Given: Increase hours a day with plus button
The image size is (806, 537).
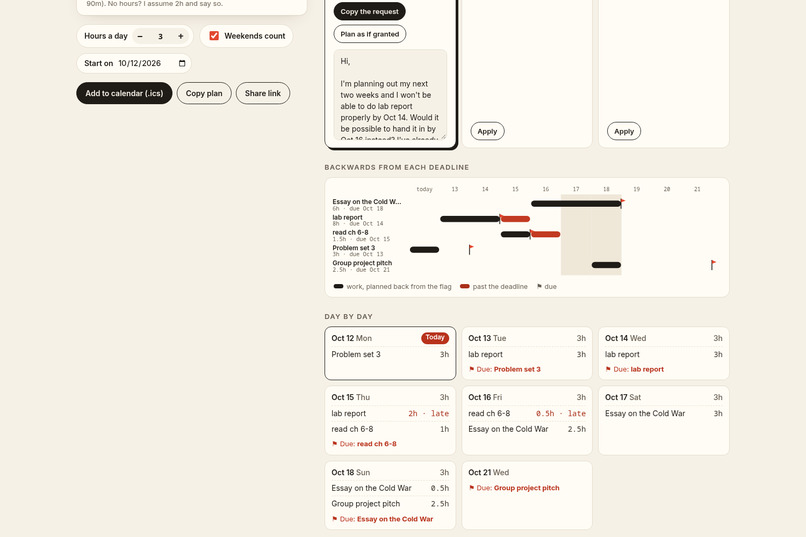Looking at the screenshot, I should pyautogui.click(x=180, y=36).
